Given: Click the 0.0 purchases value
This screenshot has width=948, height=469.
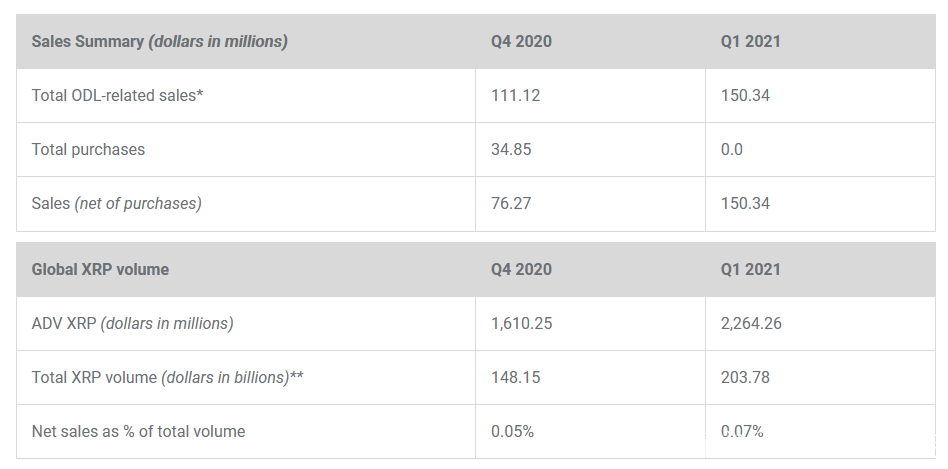Looking at the screenshot, I should point(732,150).
